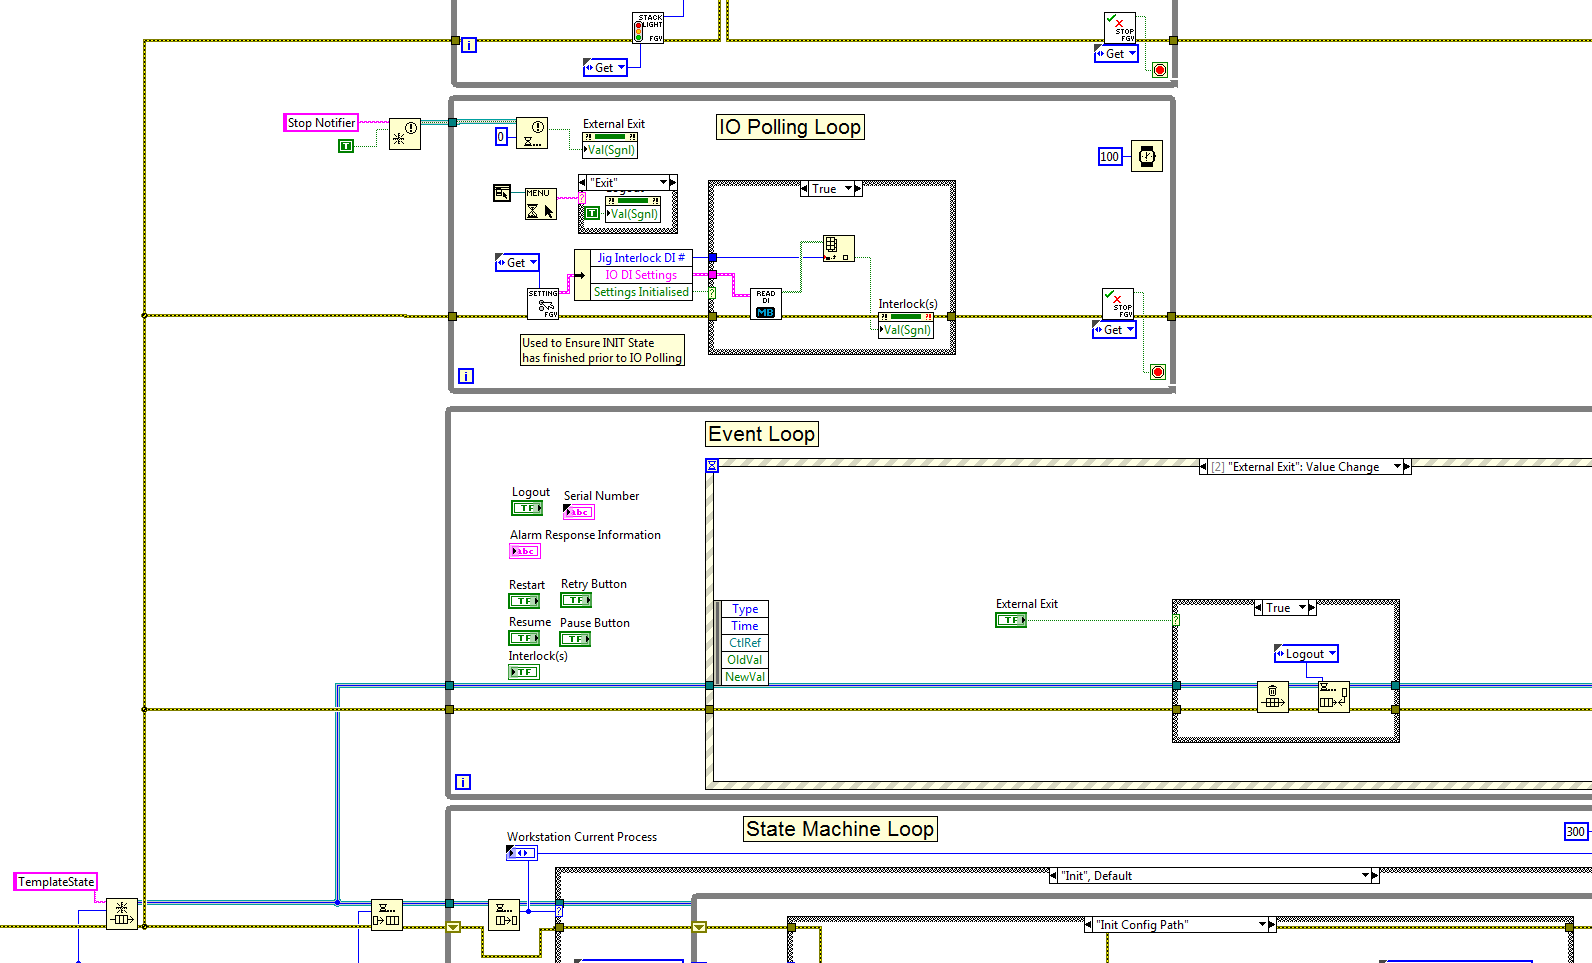Toggle the True constant inside the Exit case
The image size is (1592, 963).
592,213
